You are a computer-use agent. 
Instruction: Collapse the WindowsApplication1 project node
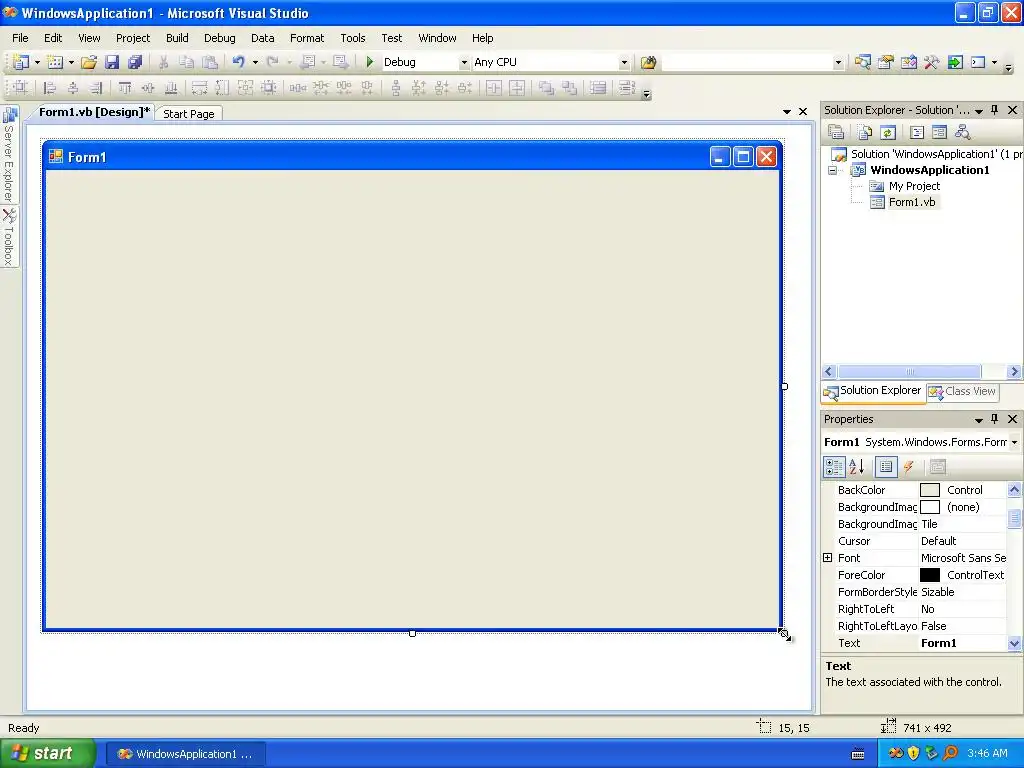[x=833, y=170]
